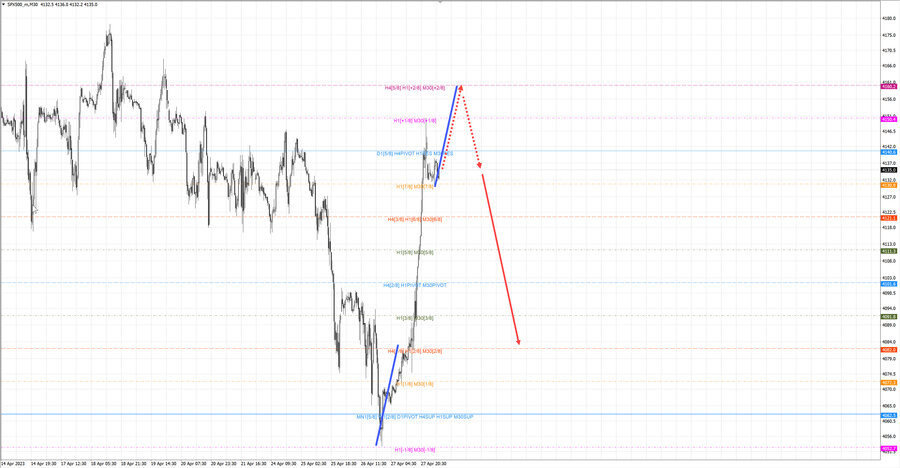Click the 18 Apr 05:30 time label

tap(103, 463)
